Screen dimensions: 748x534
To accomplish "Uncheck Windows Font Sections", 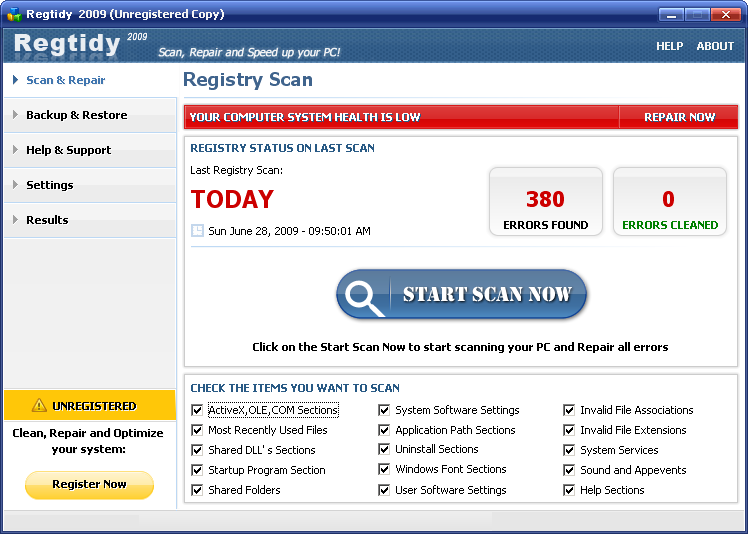I will pyautogui.click(x=384, y=469).
